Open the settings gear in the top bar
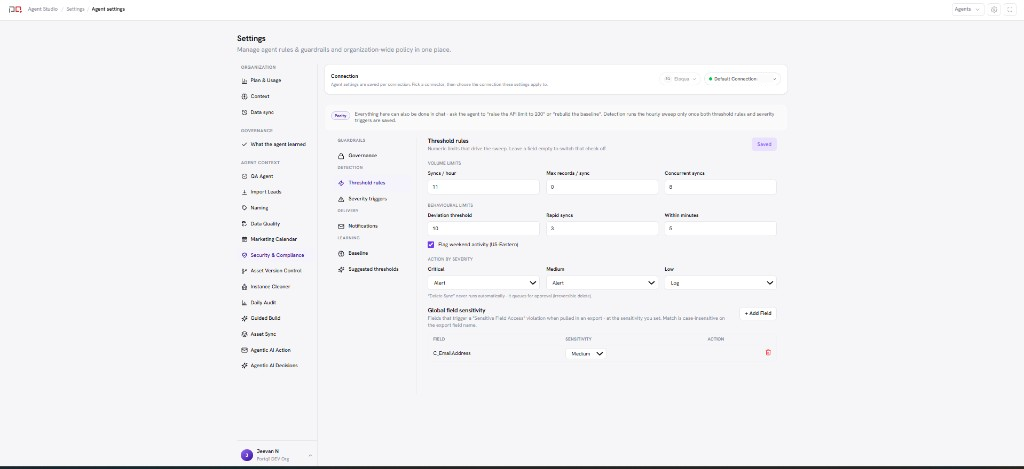 click(x=994, y=10)
